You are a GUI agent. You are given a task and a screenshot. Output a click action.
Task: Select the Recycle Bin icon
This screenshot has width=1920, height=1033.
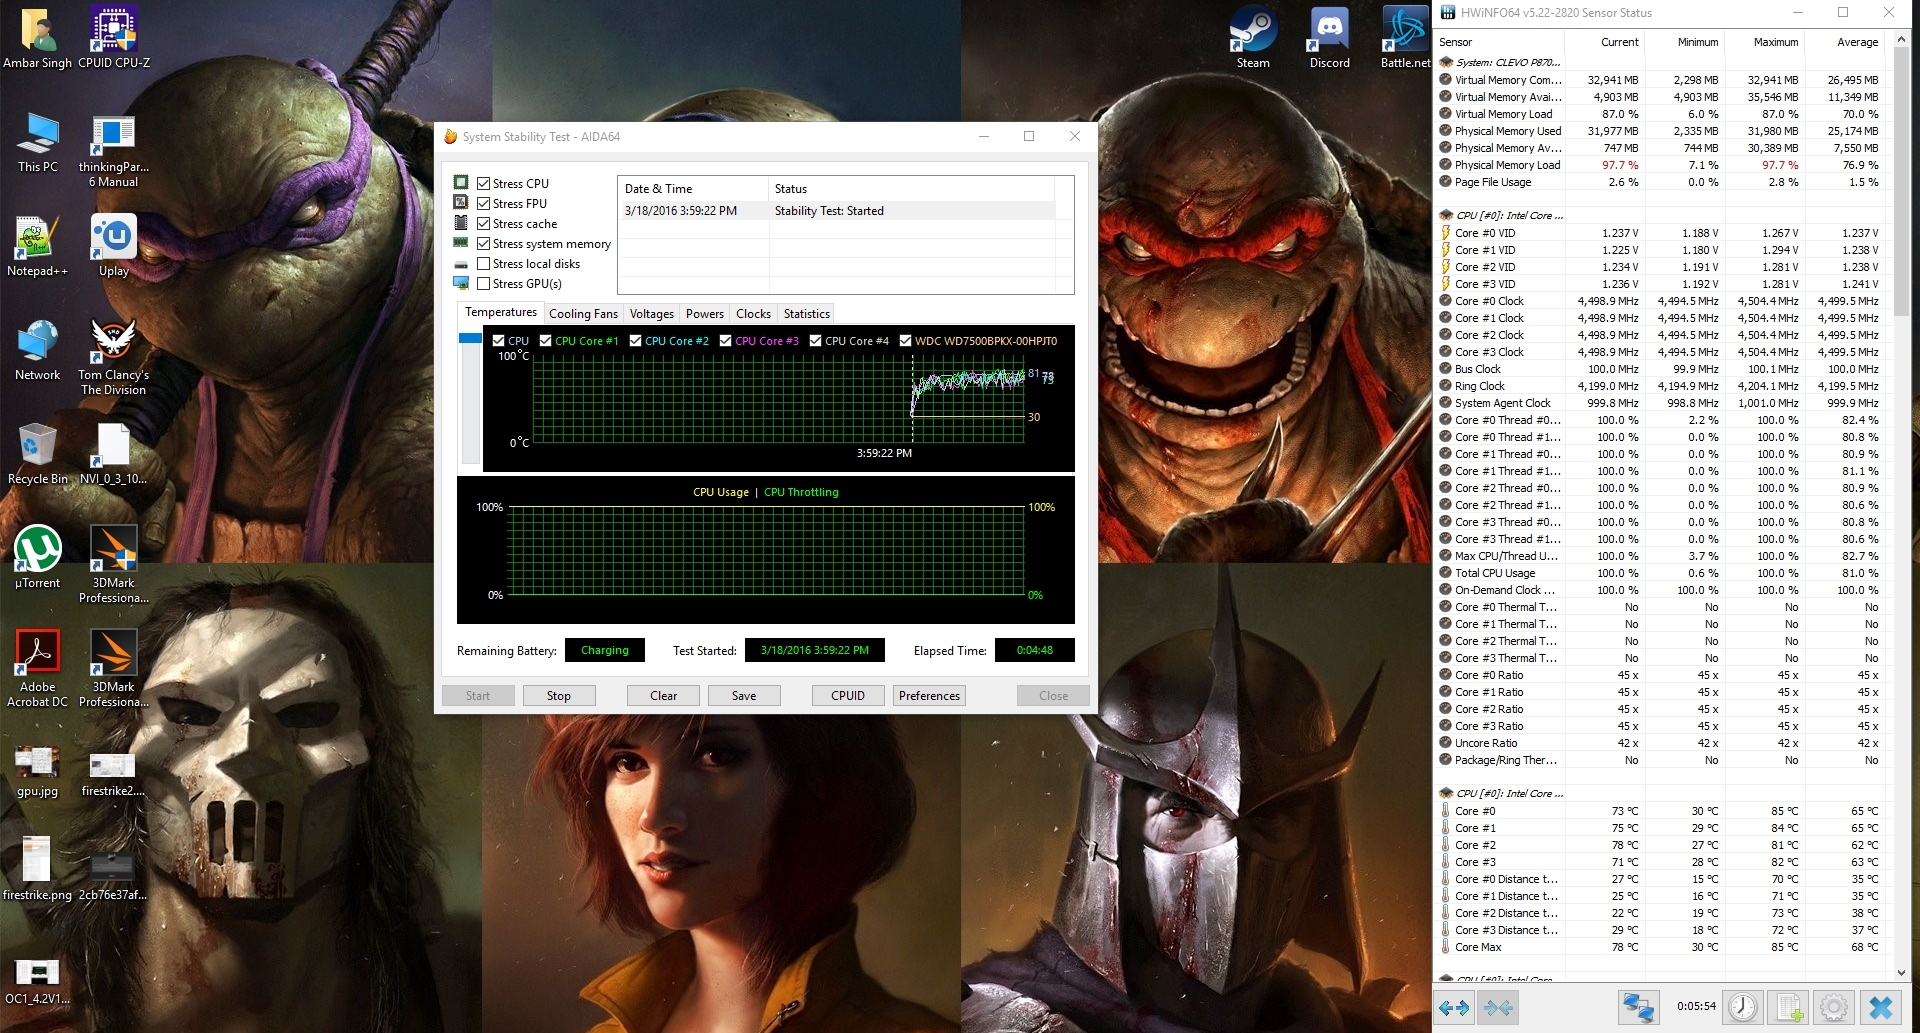point(37,454)
